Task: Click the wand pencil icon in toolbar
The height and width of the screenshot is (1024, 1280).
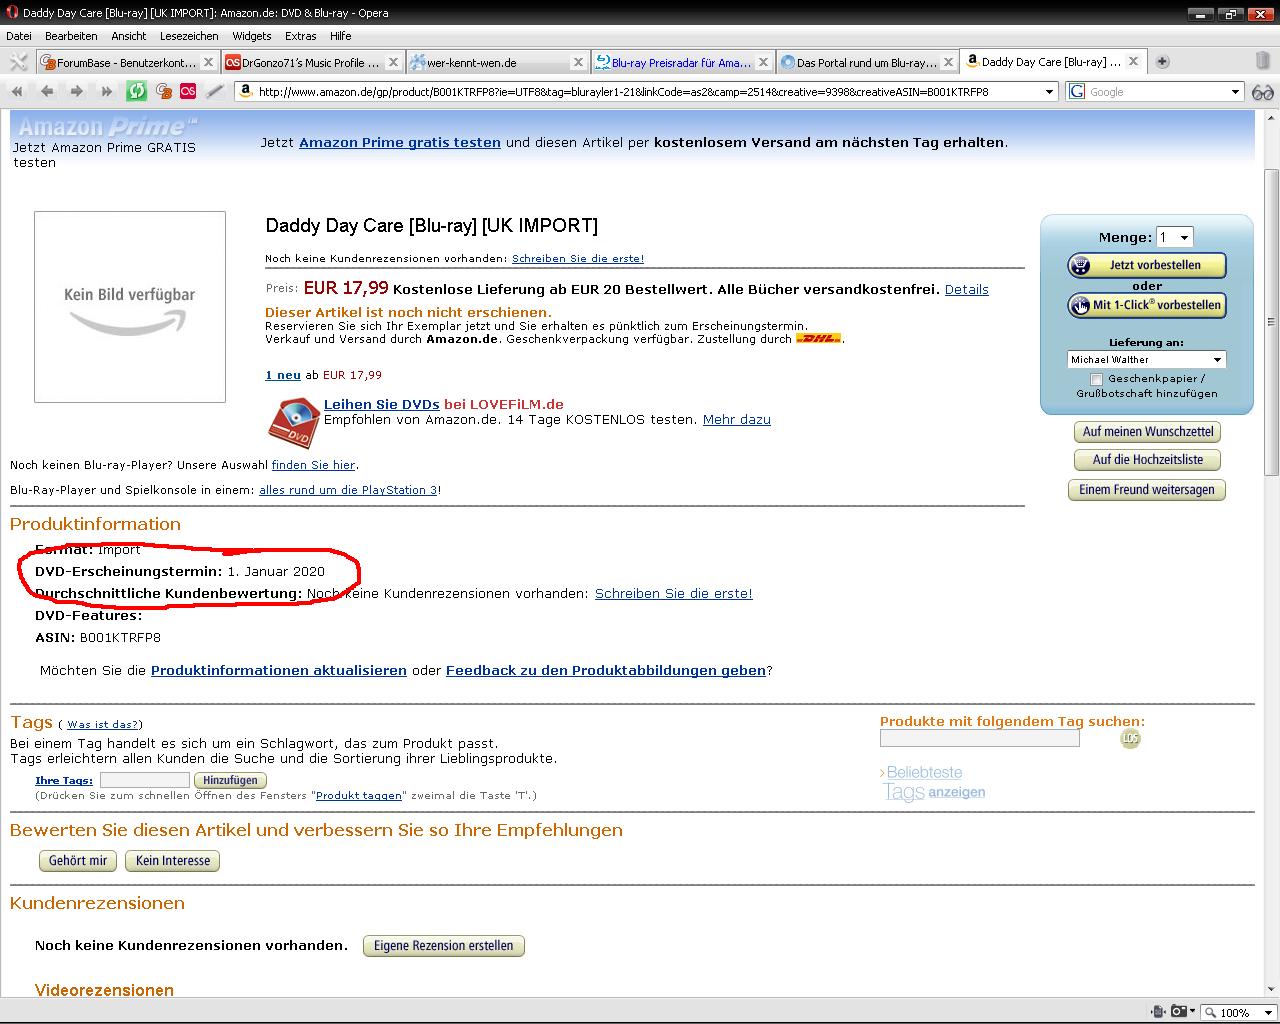Action: coord(214,91)
